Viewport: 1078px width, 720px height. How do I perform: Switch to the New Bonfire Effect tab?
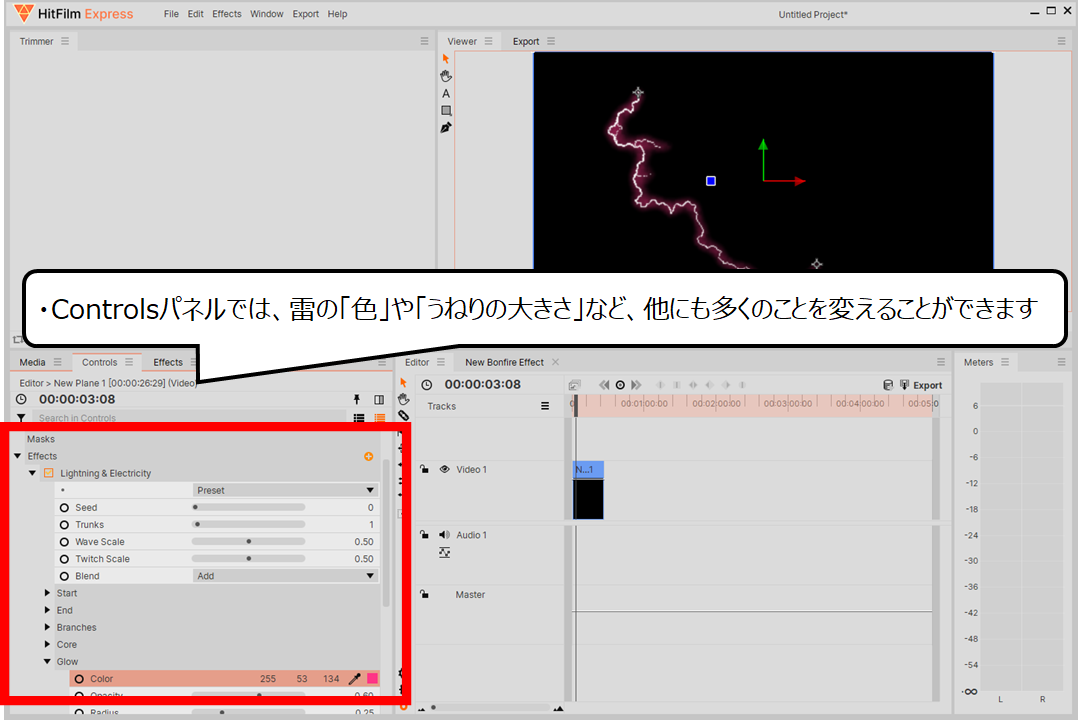[504, 362]
